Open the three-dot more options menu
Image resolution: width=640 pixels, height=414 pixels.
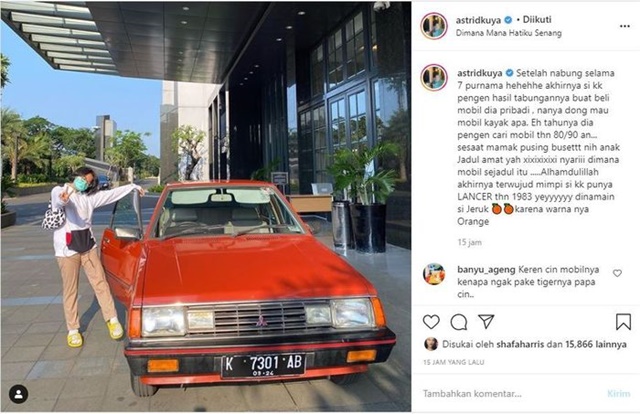(624, 26)
